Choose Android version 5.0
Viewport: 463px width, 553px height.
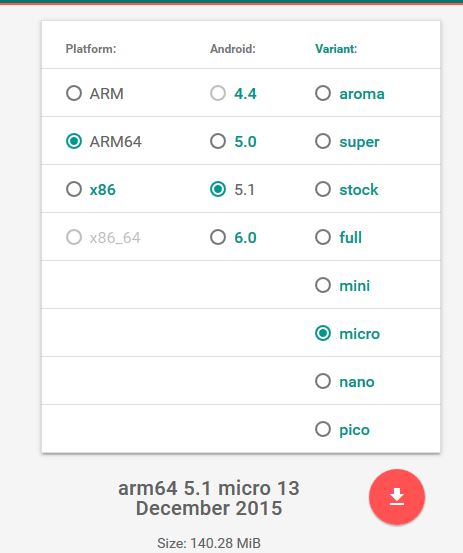(x=218, y=141)
